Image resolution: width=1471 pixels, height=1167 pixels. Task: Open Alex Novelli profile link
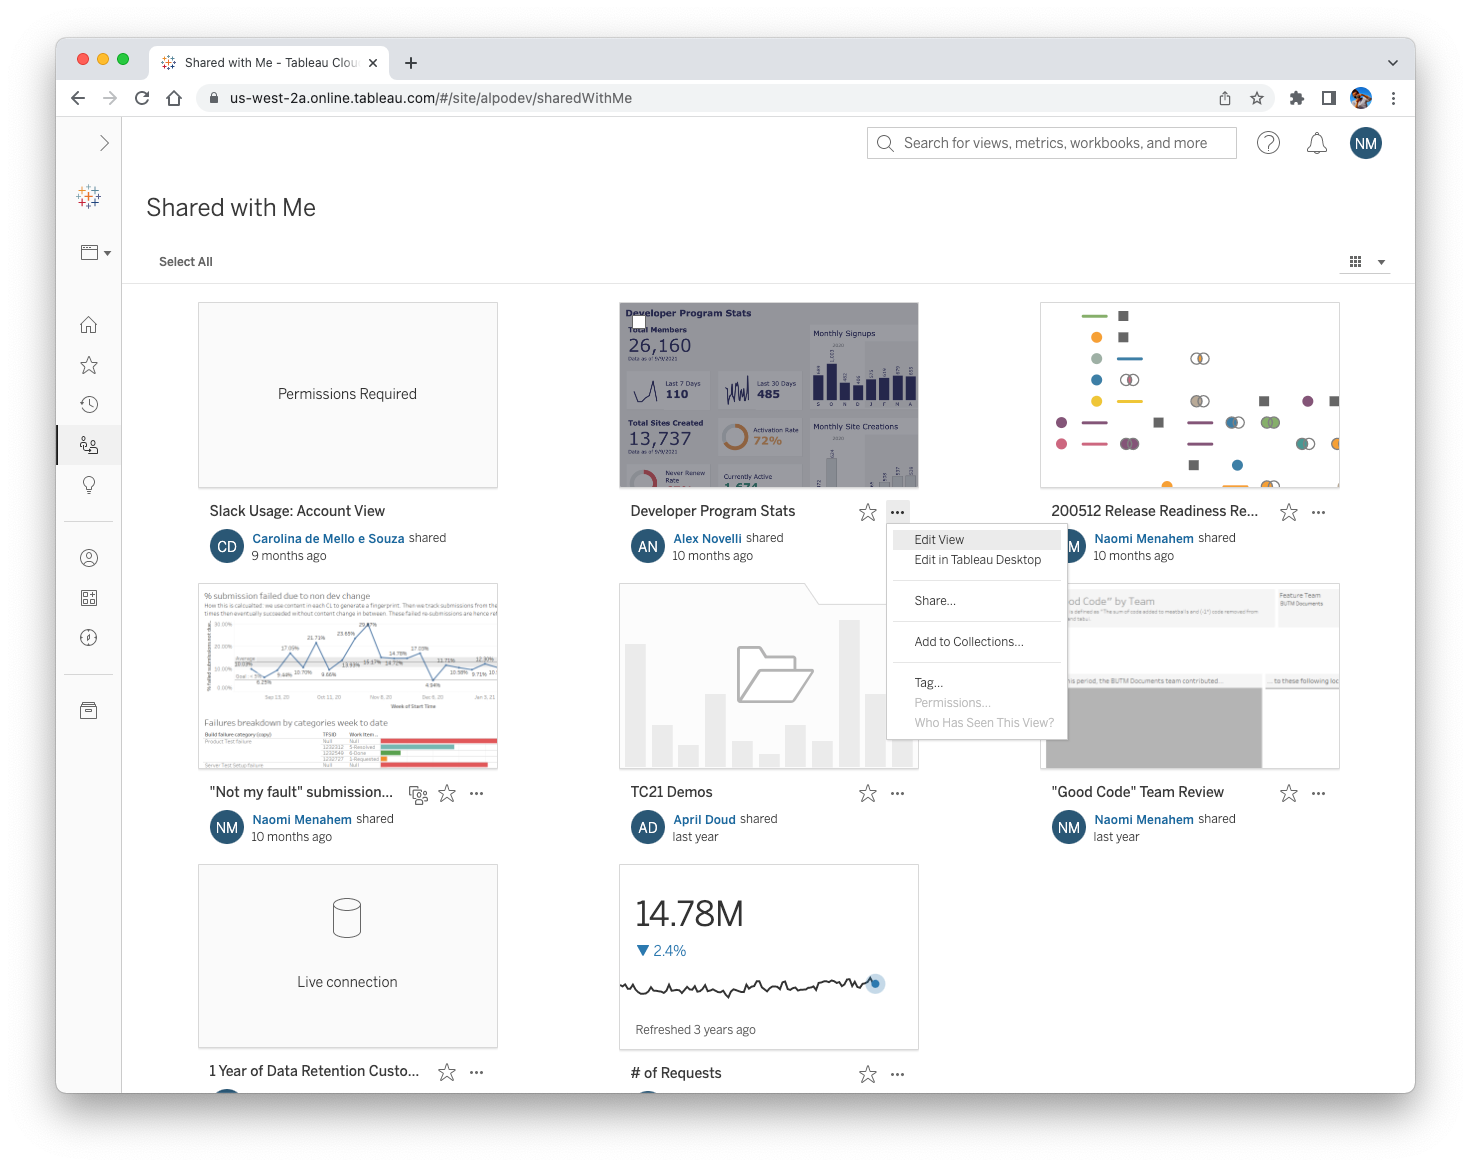coord(708,538)
